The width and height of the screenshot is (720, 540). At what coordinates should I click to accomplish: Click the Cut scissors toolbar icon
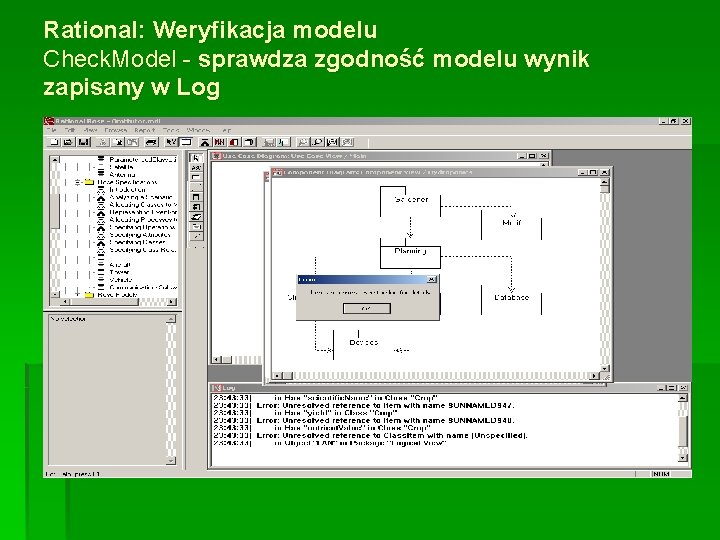[104, 142]
